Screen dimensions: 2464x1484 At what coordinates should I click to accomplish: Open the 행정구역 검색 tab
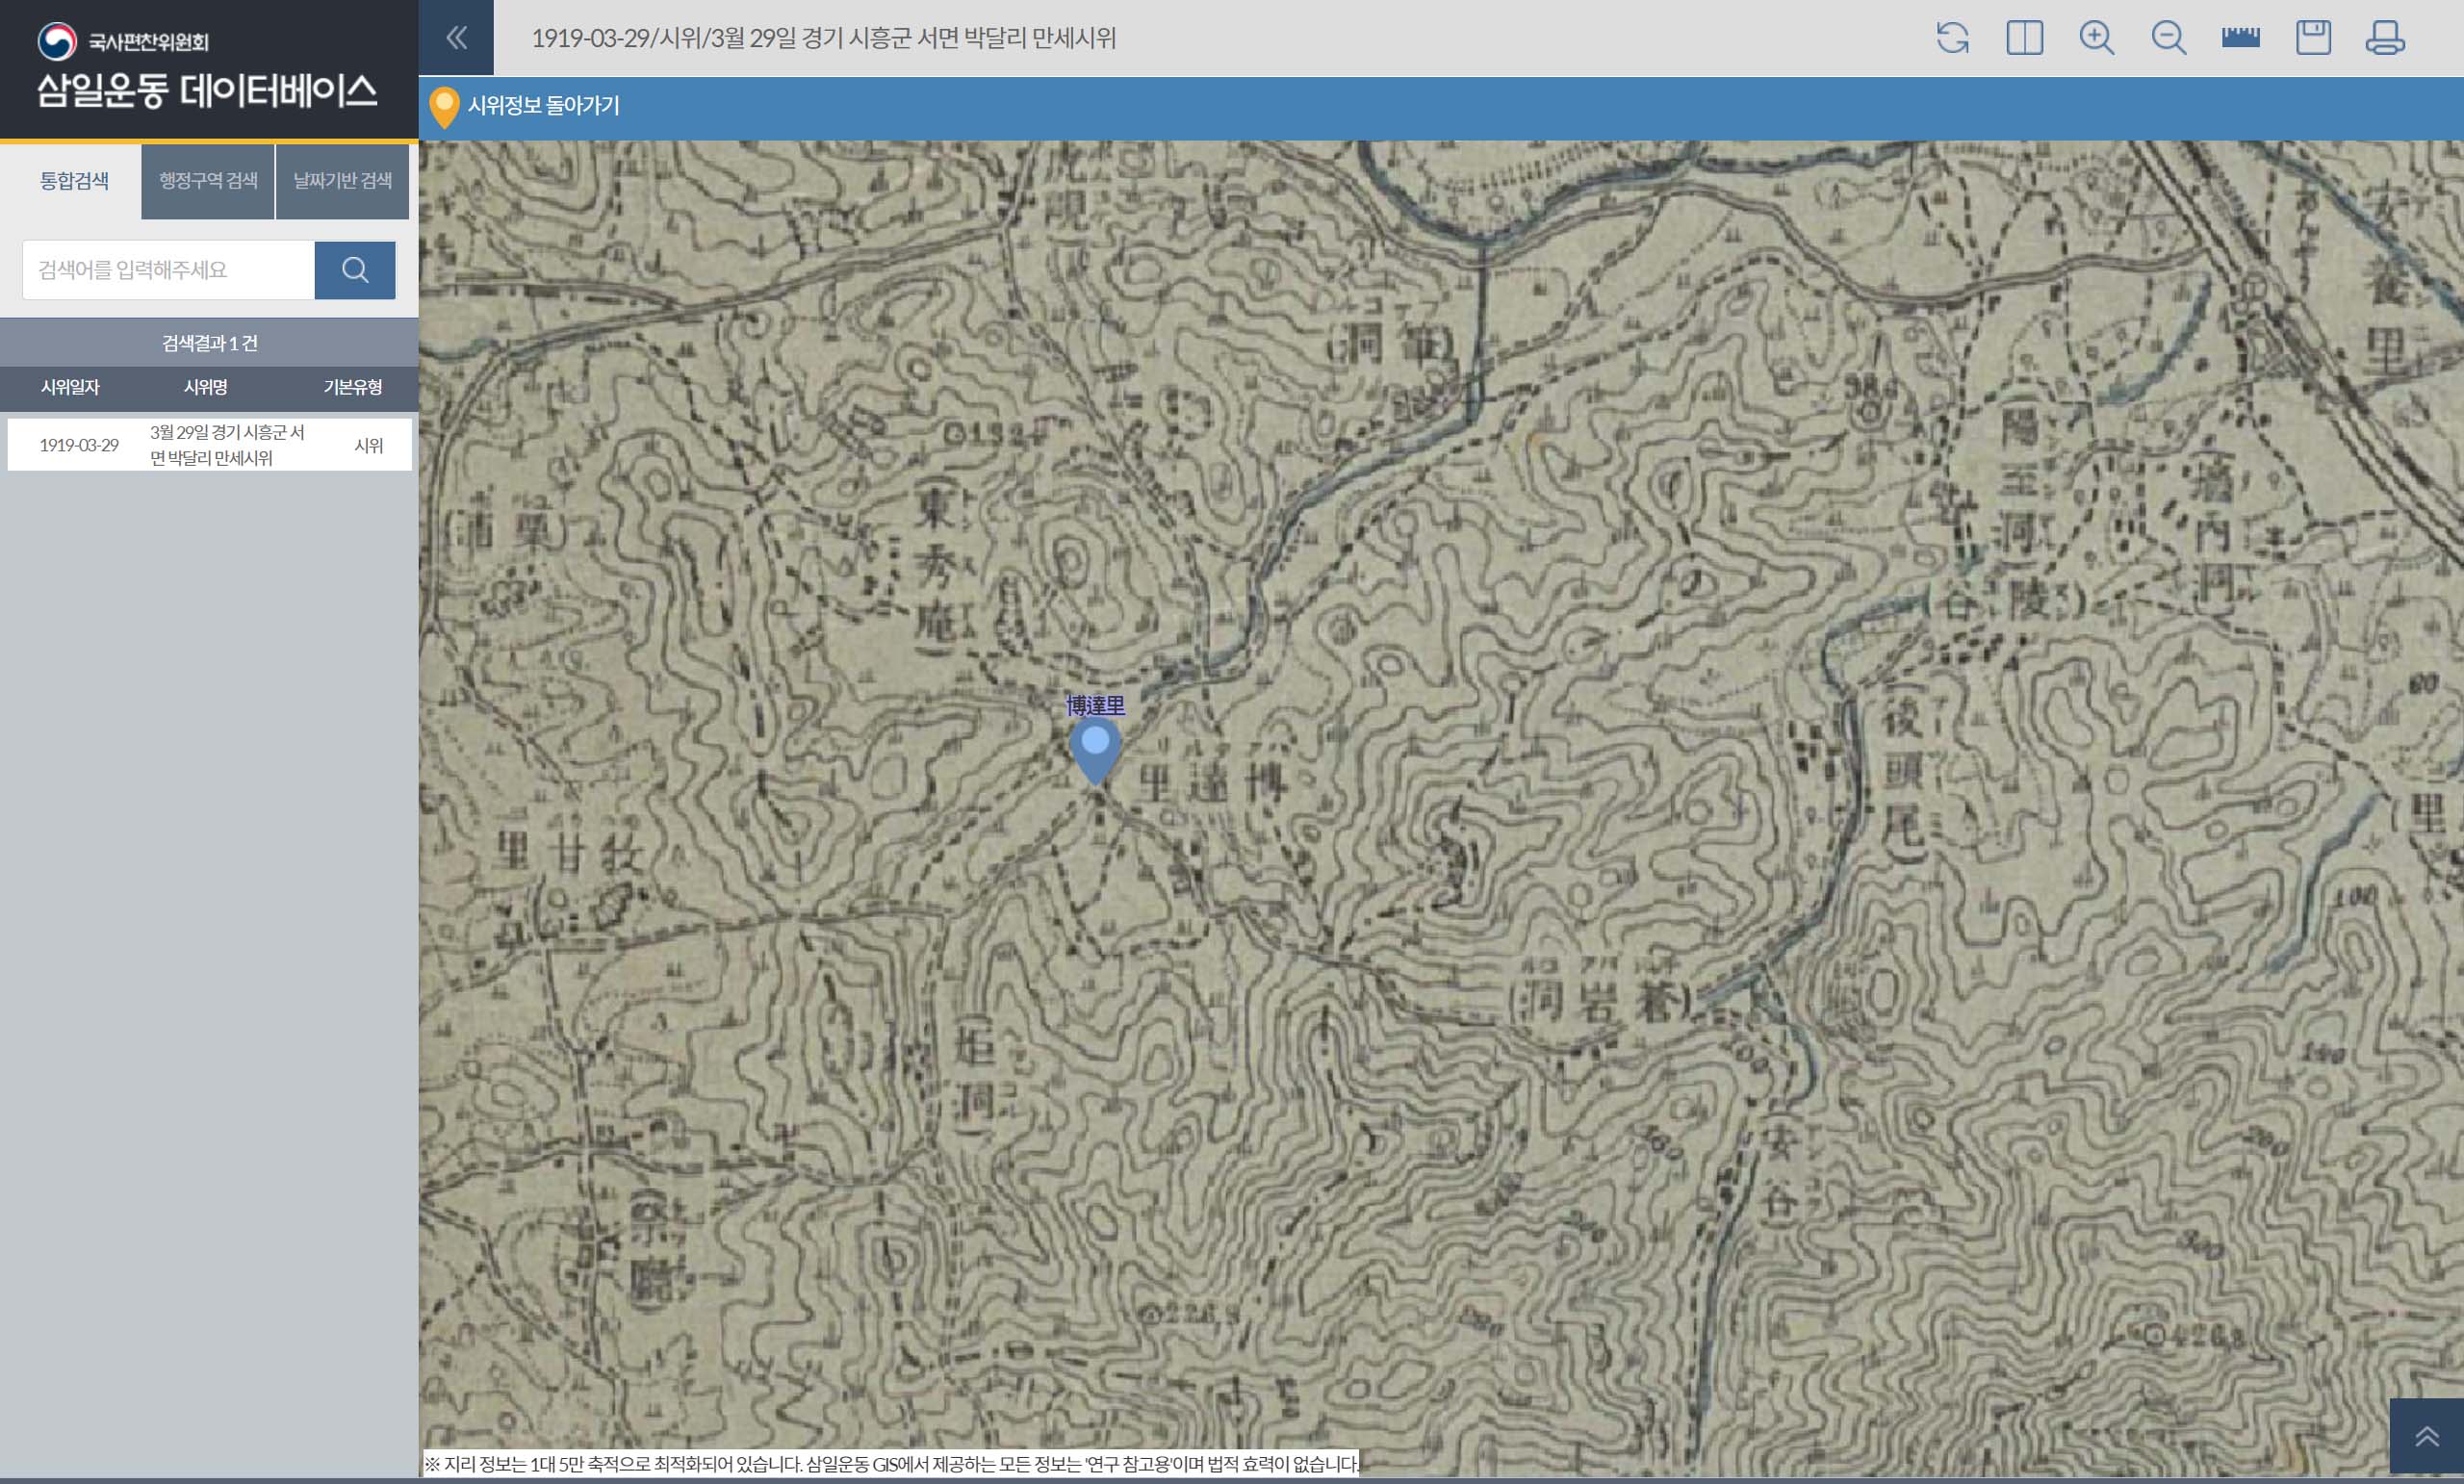coord(208,181)
